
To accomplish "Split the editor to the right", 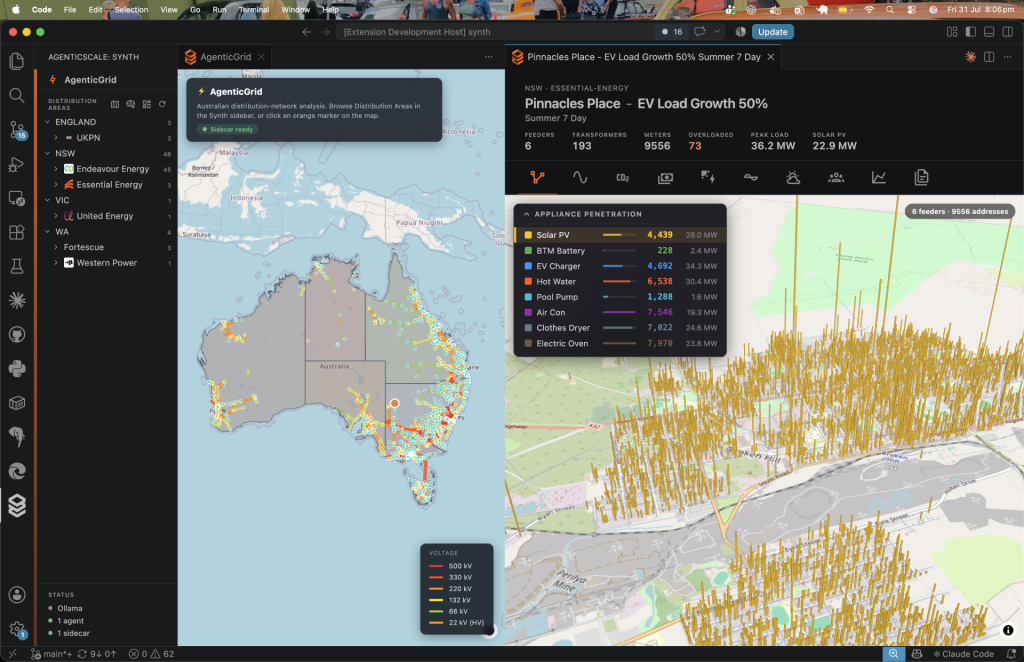I will coord(989,57).
